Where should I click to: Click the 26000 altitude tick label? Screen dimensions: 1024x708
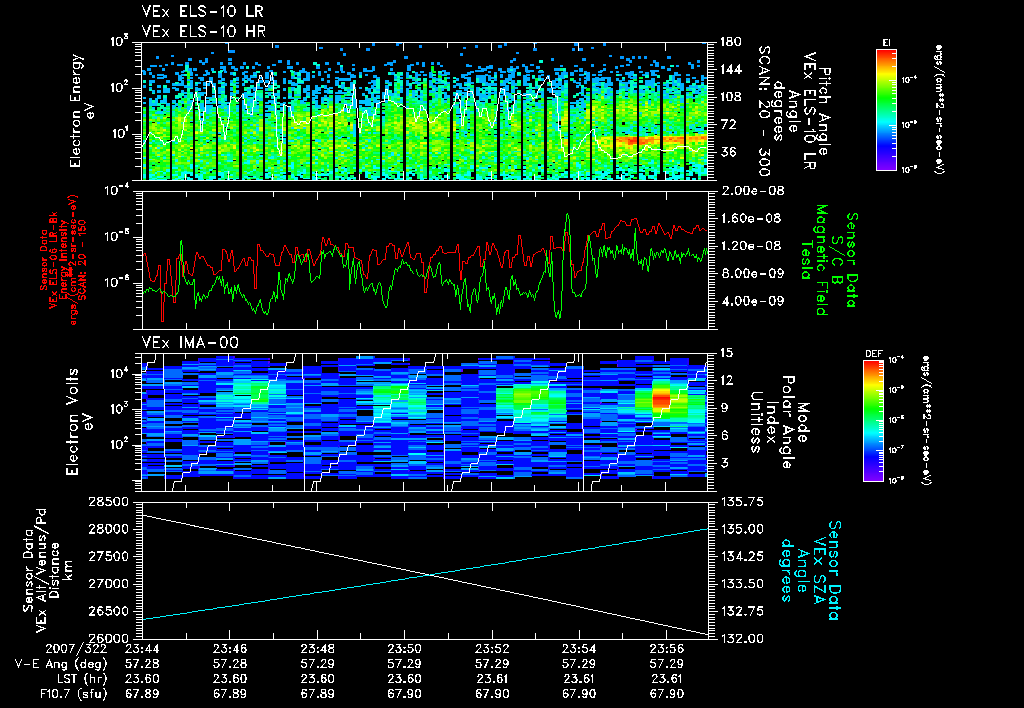pos(108,638)
